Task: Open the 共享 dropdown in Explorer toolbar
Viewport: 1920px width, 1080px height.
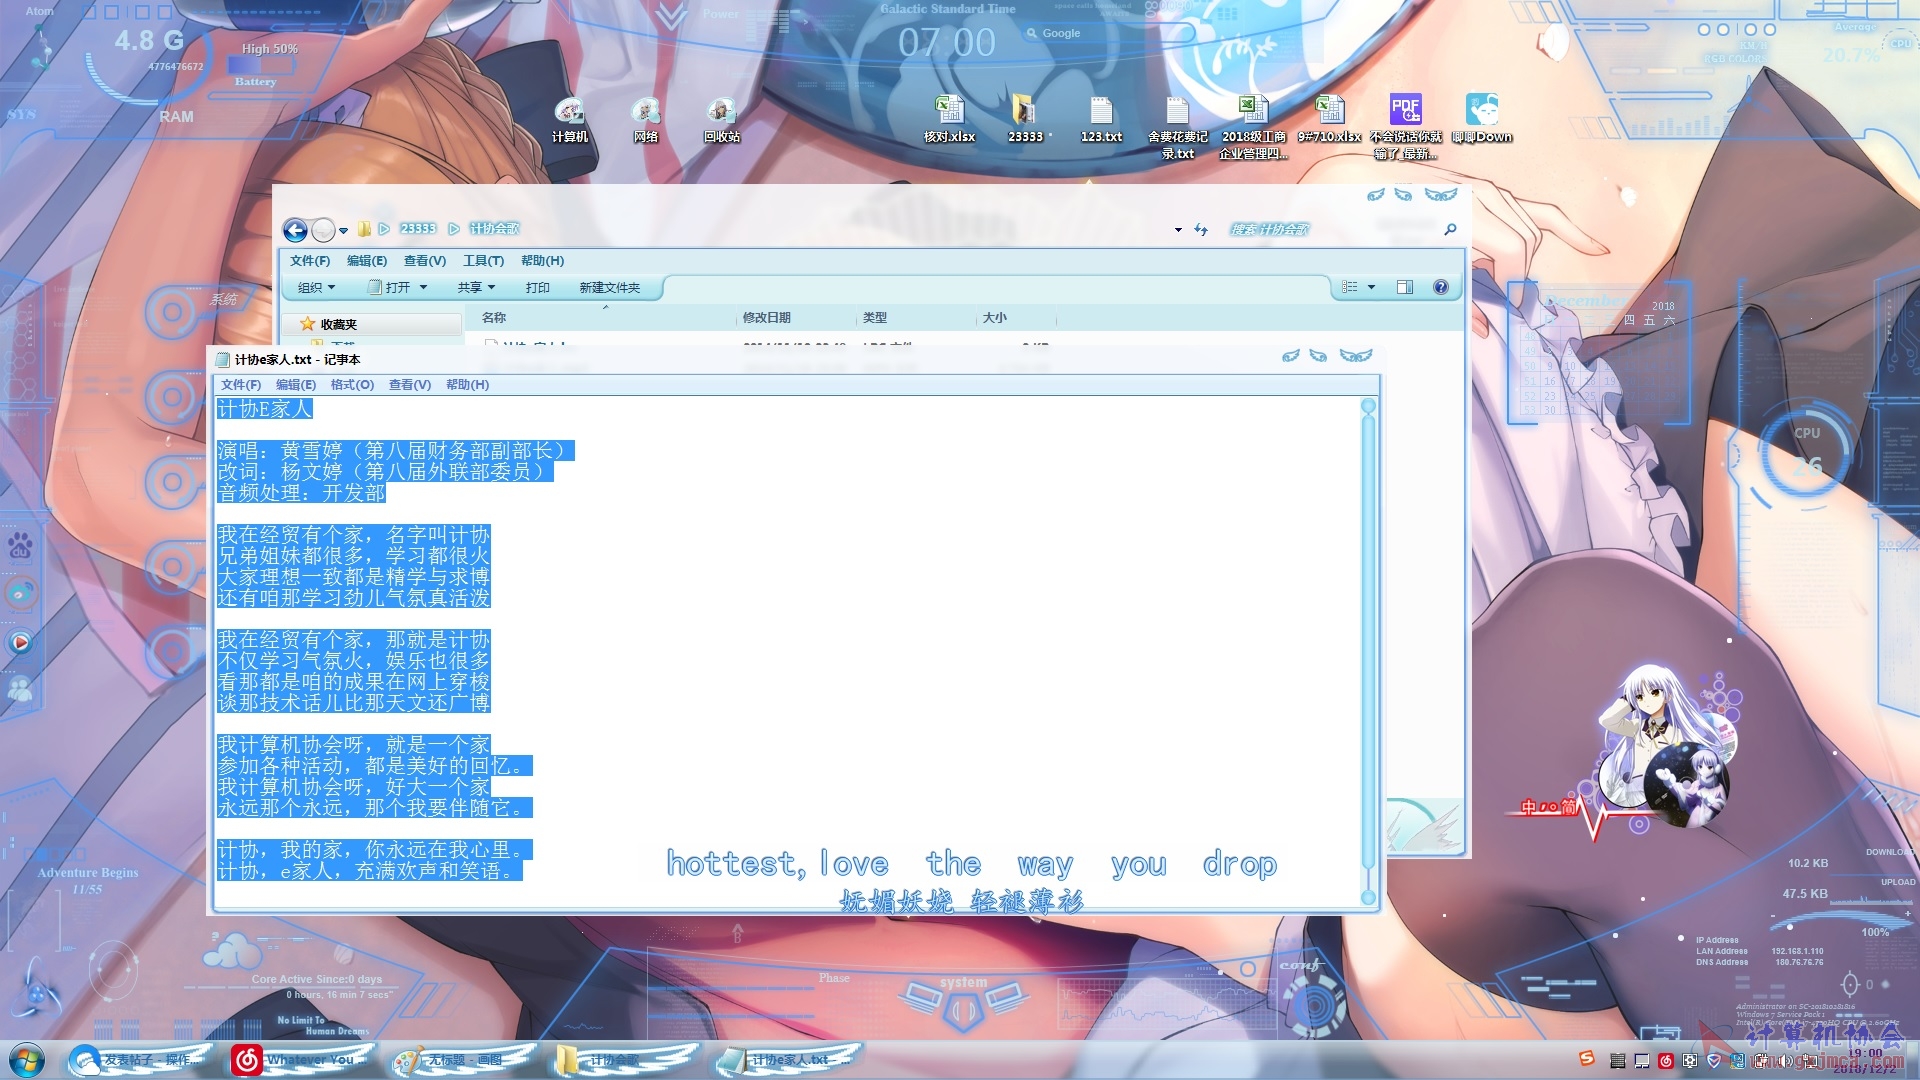Action: tap(476, 288)
